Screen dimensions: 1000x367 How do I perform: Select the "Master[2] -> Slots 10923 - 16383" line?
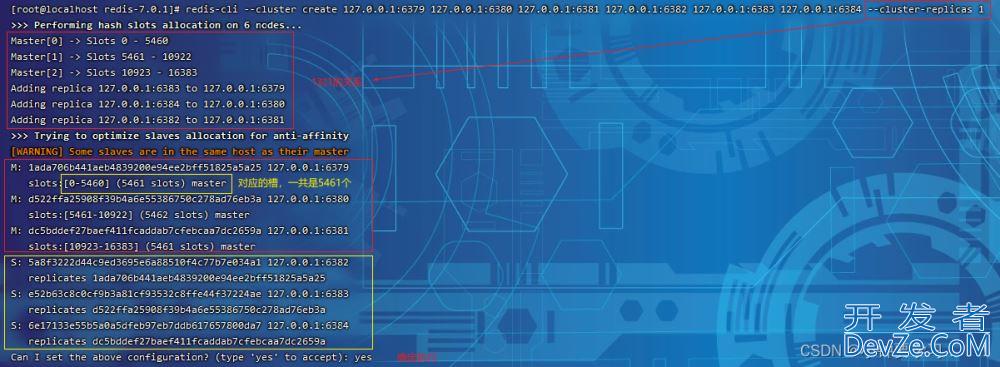pos(104,73)
